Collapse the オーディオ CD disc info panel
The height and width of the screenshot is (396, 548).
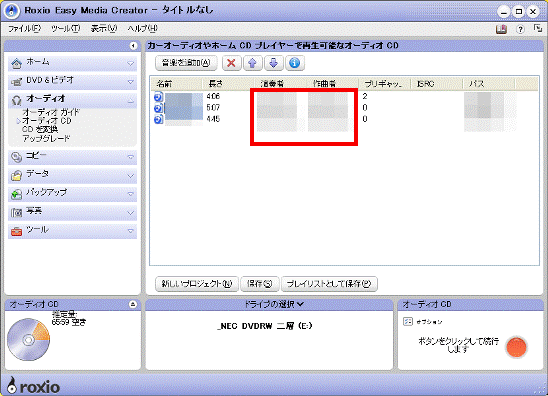coord(133,304)
